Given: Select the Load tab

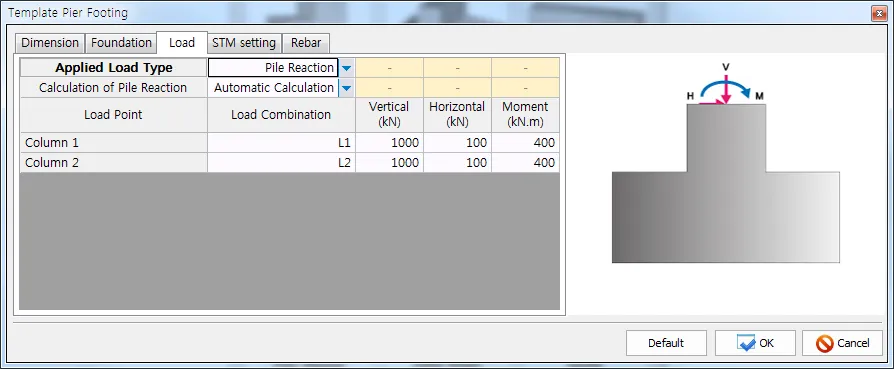Looking at the screenshot, I should coord(182,43).
